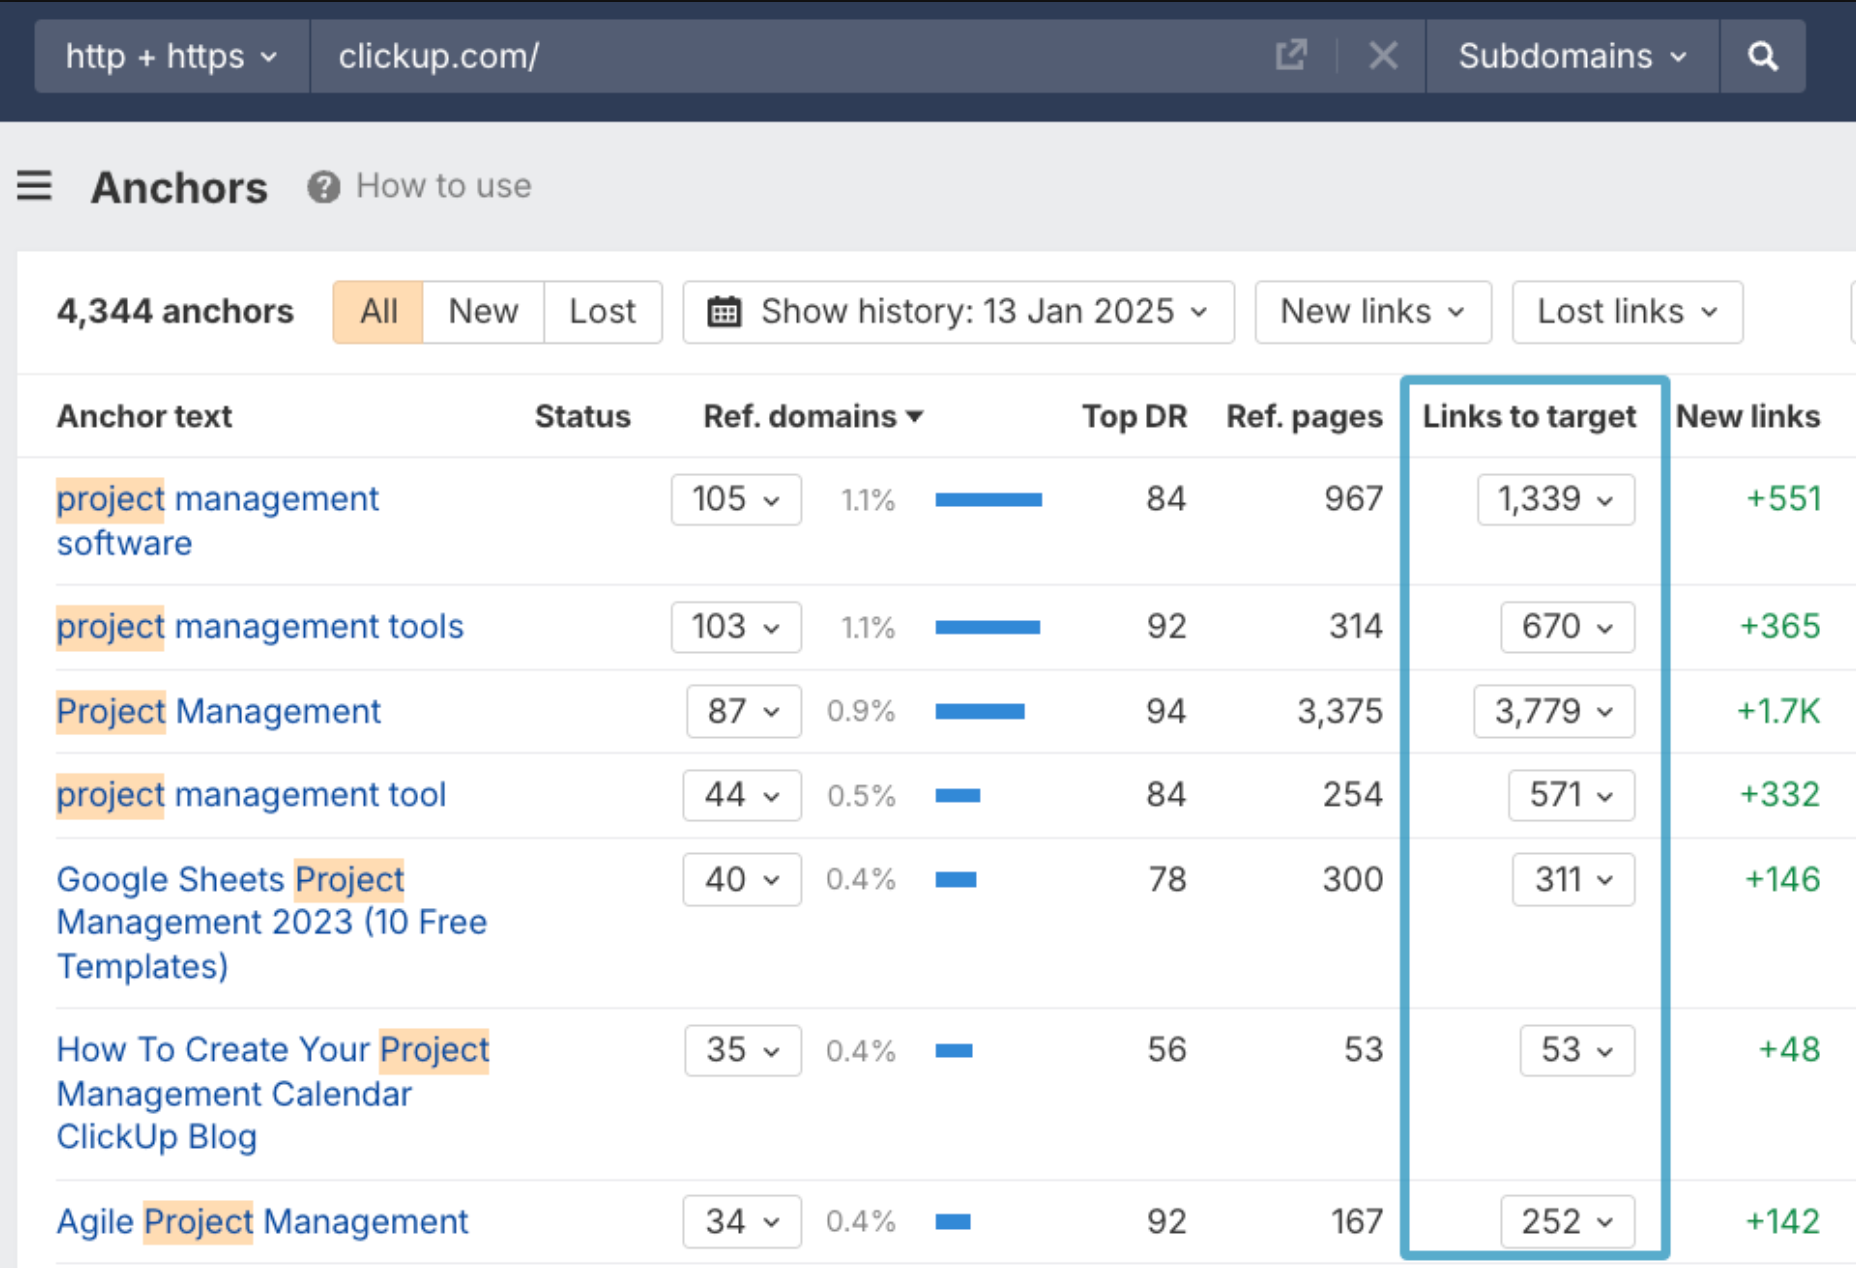Expand the Lost links filter dropdown

click(1627, 312)
